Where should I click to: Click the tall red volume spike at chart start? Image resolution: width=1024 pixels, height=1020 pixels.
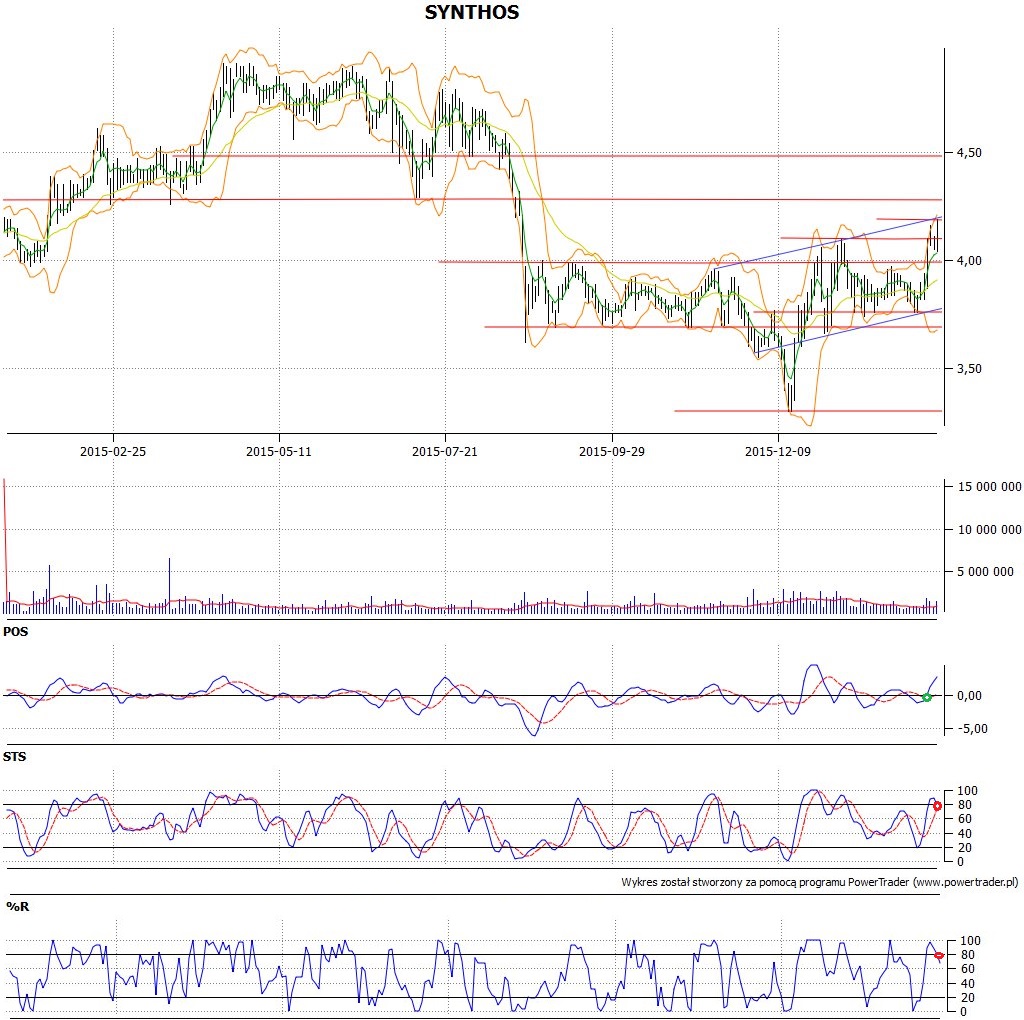[5, 540]
